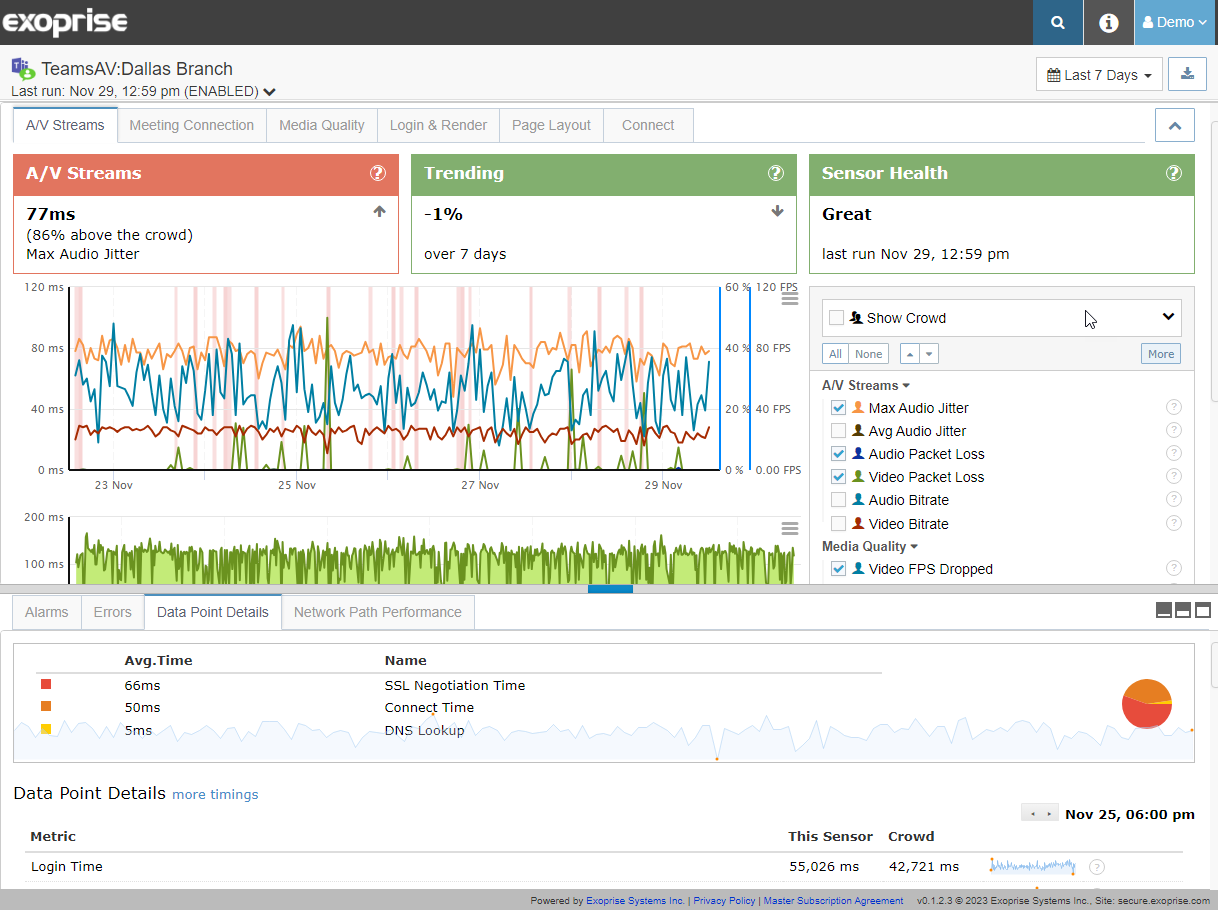
Task: Switch to Errors tab
Action: pos(113,612)
